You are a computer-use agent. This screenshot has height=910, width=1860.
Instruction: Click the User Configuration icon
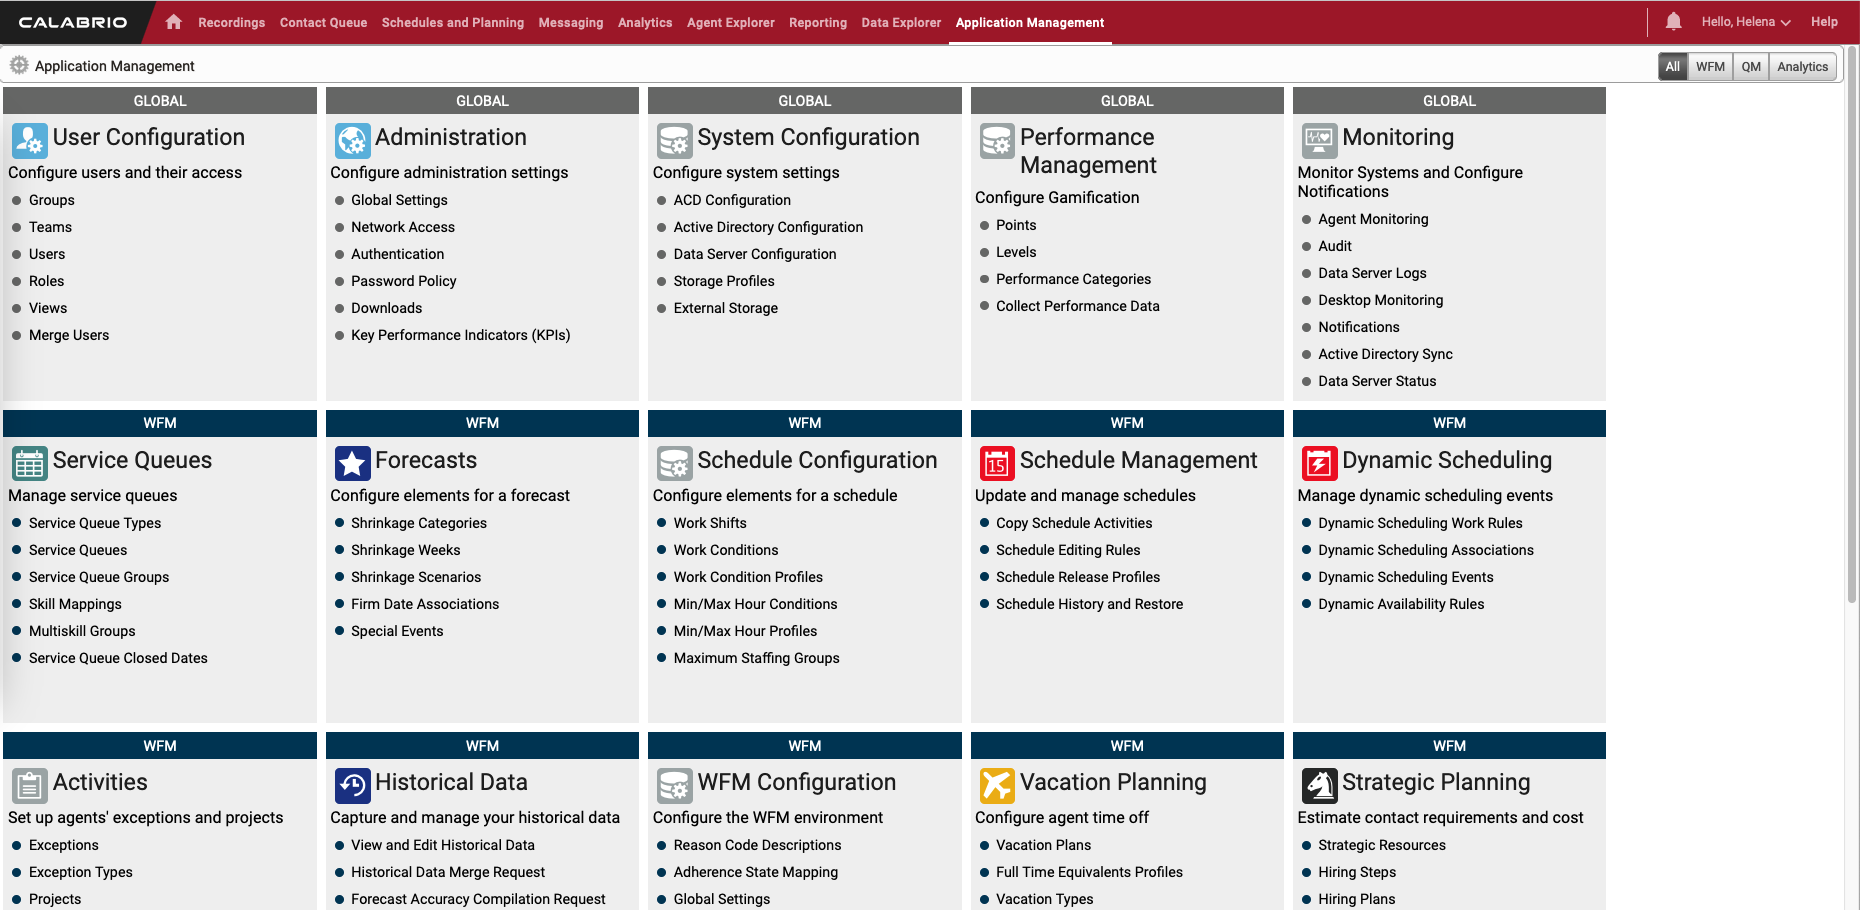(29, 140)
